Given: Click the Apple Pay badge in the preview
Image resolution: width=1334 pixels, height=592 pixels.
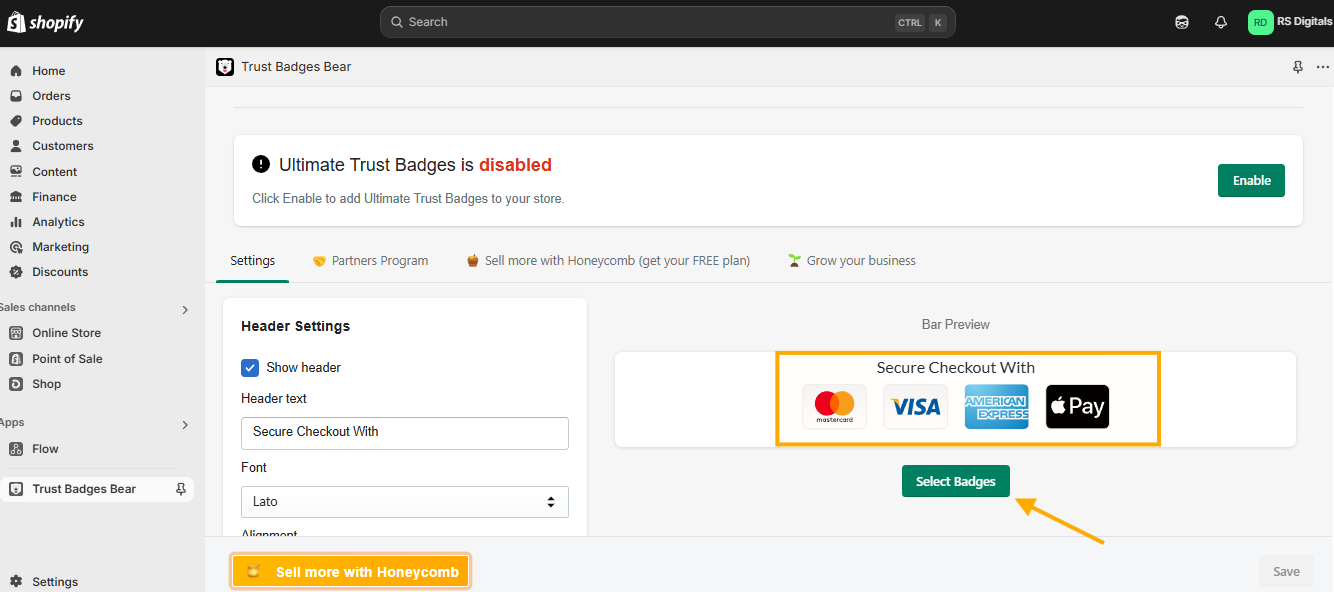Looking at the screenshot, I should coord(1077,407).
